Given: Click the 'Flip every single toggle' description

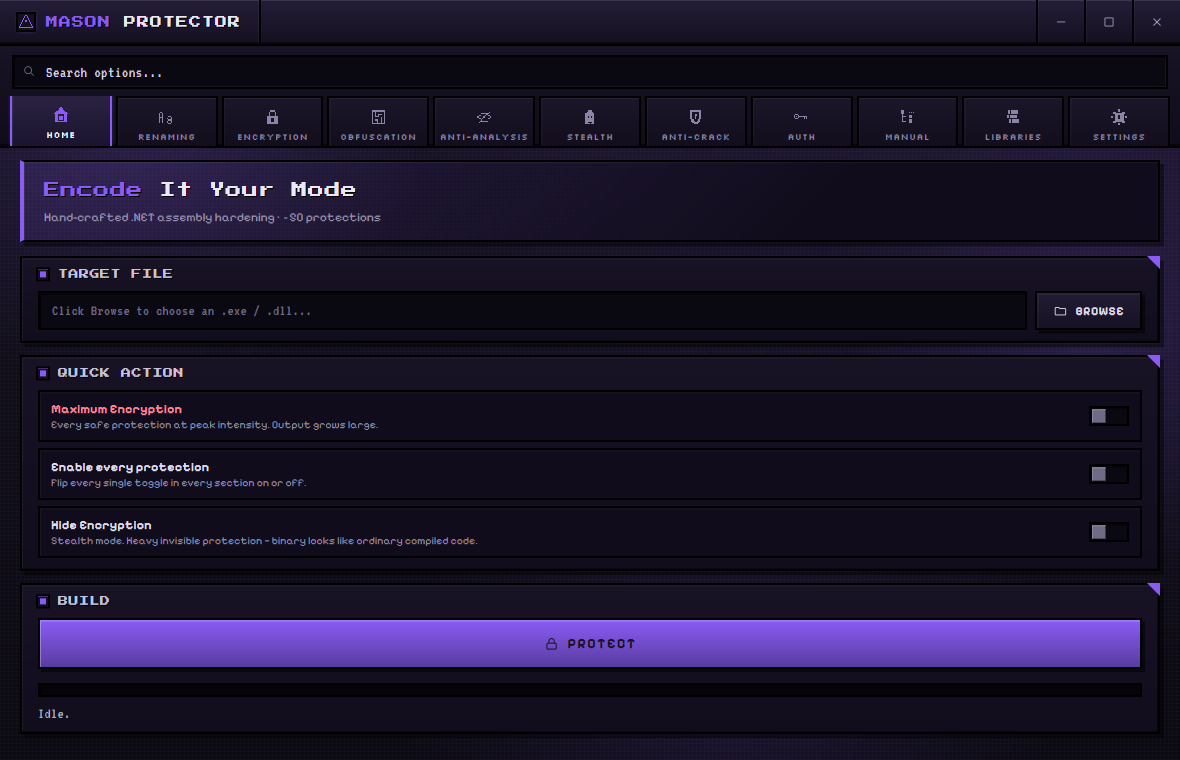Looking at the screenshot, I should tap(178, 483).
